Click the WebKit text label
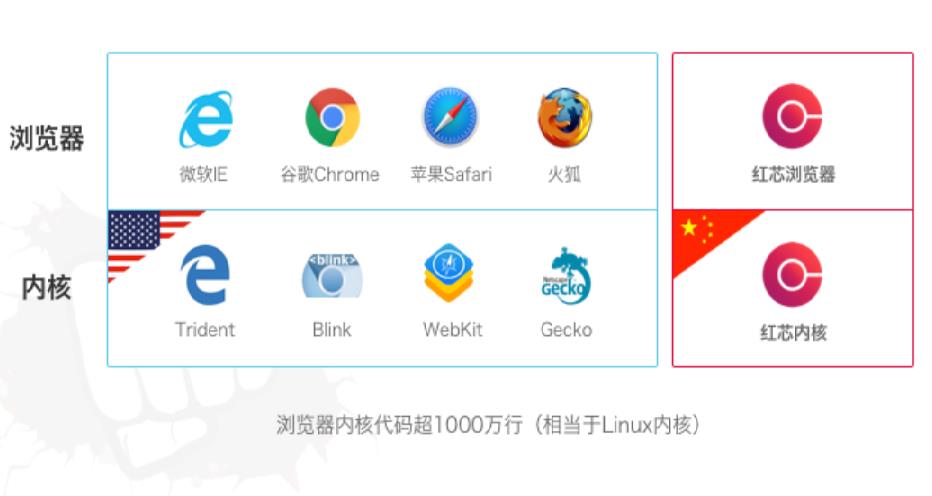The image size is (932, 496). tap(453, 329)
